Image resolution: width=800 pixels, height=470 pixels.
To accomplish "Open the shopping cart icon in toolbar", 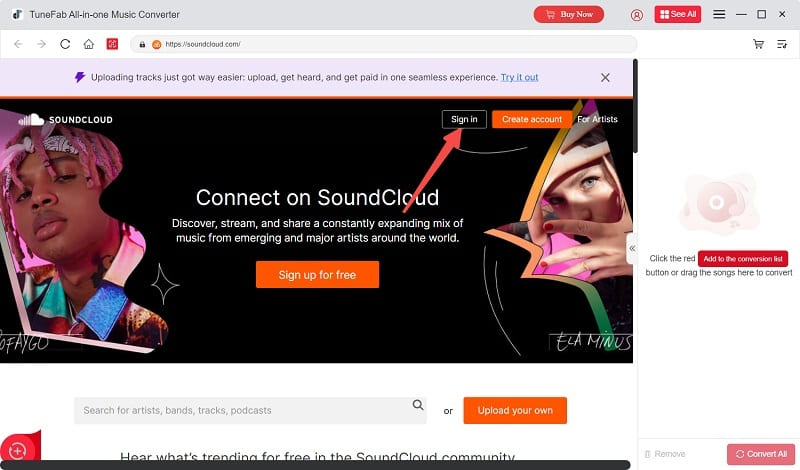I will (759, 44).
